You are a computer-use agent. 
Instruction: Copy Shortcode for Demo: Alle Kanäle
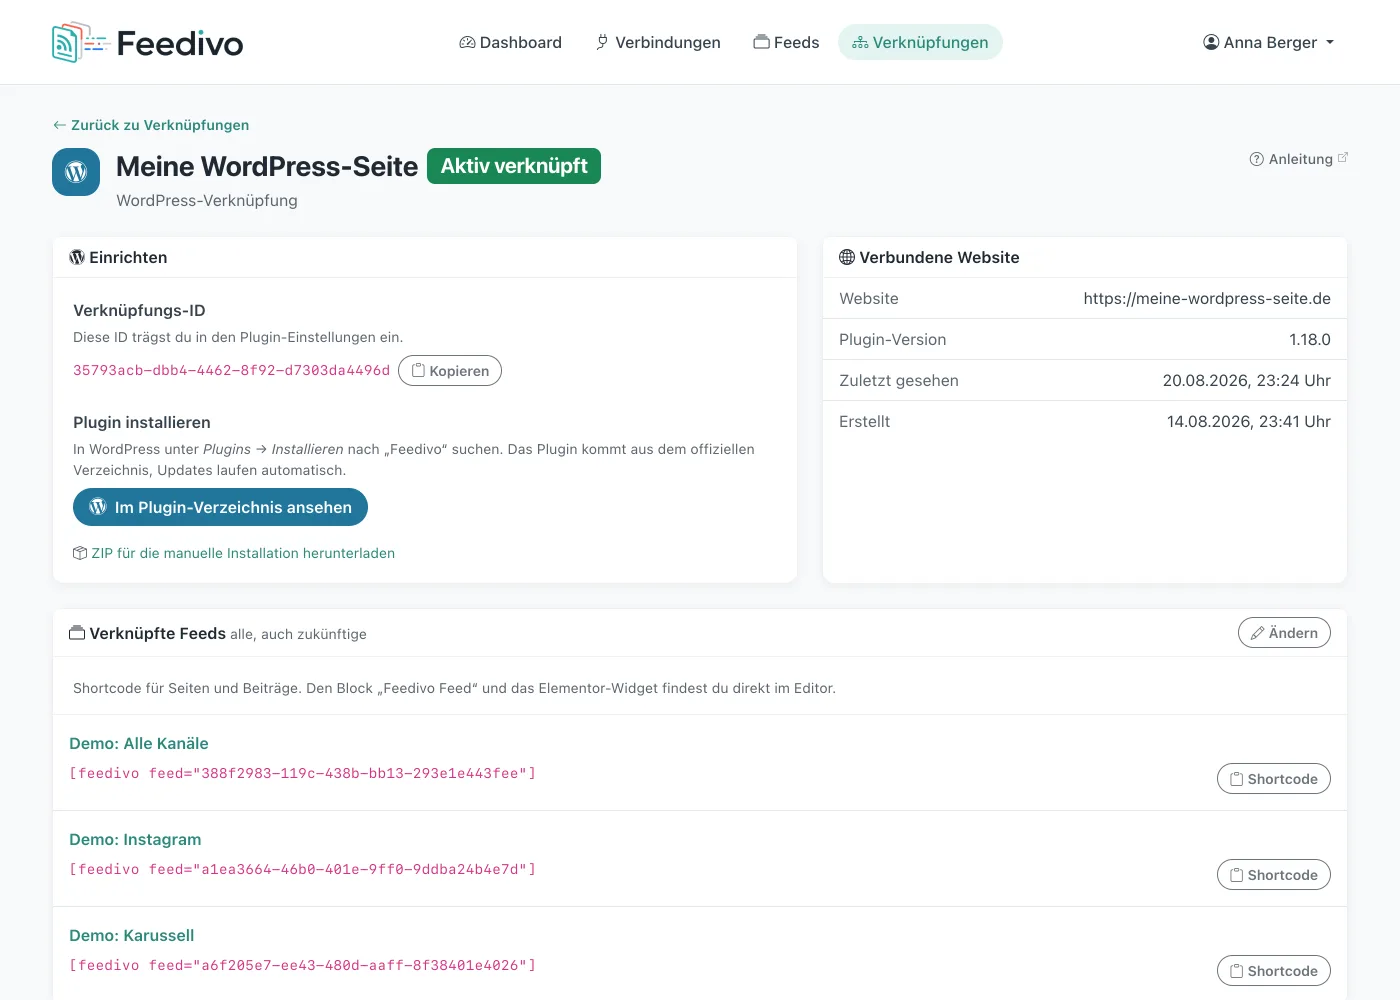point(1274,779)
